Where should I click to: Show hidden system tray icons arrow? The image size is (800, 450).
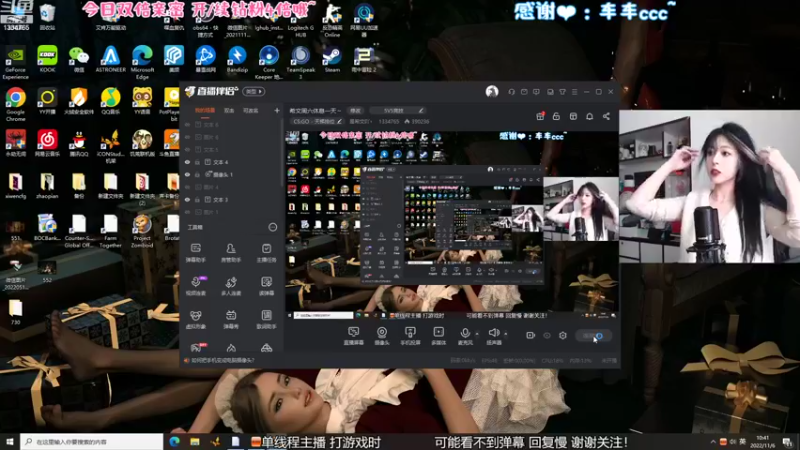(712, 441)
